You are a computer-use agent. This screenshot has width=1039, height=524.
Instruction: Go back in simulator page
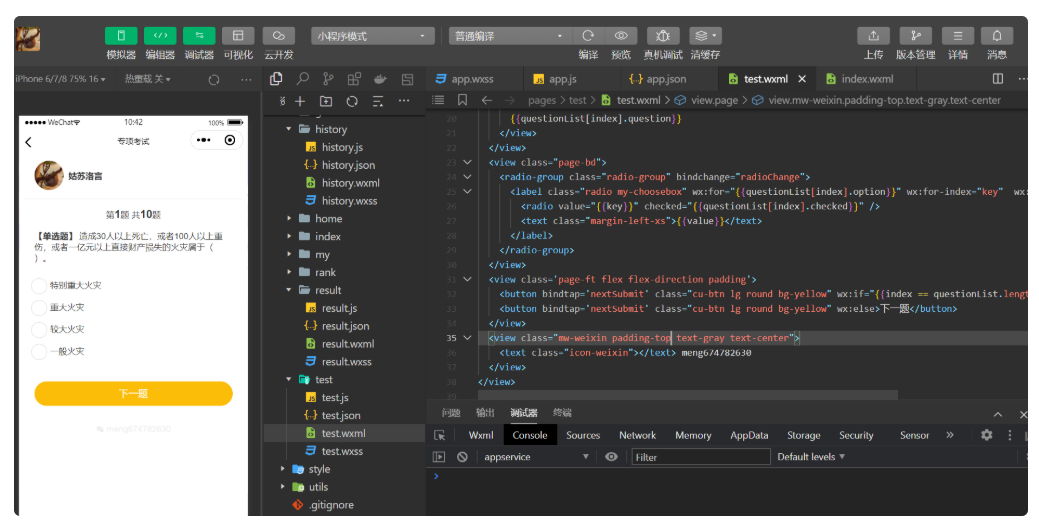click(x=28, y=142)
